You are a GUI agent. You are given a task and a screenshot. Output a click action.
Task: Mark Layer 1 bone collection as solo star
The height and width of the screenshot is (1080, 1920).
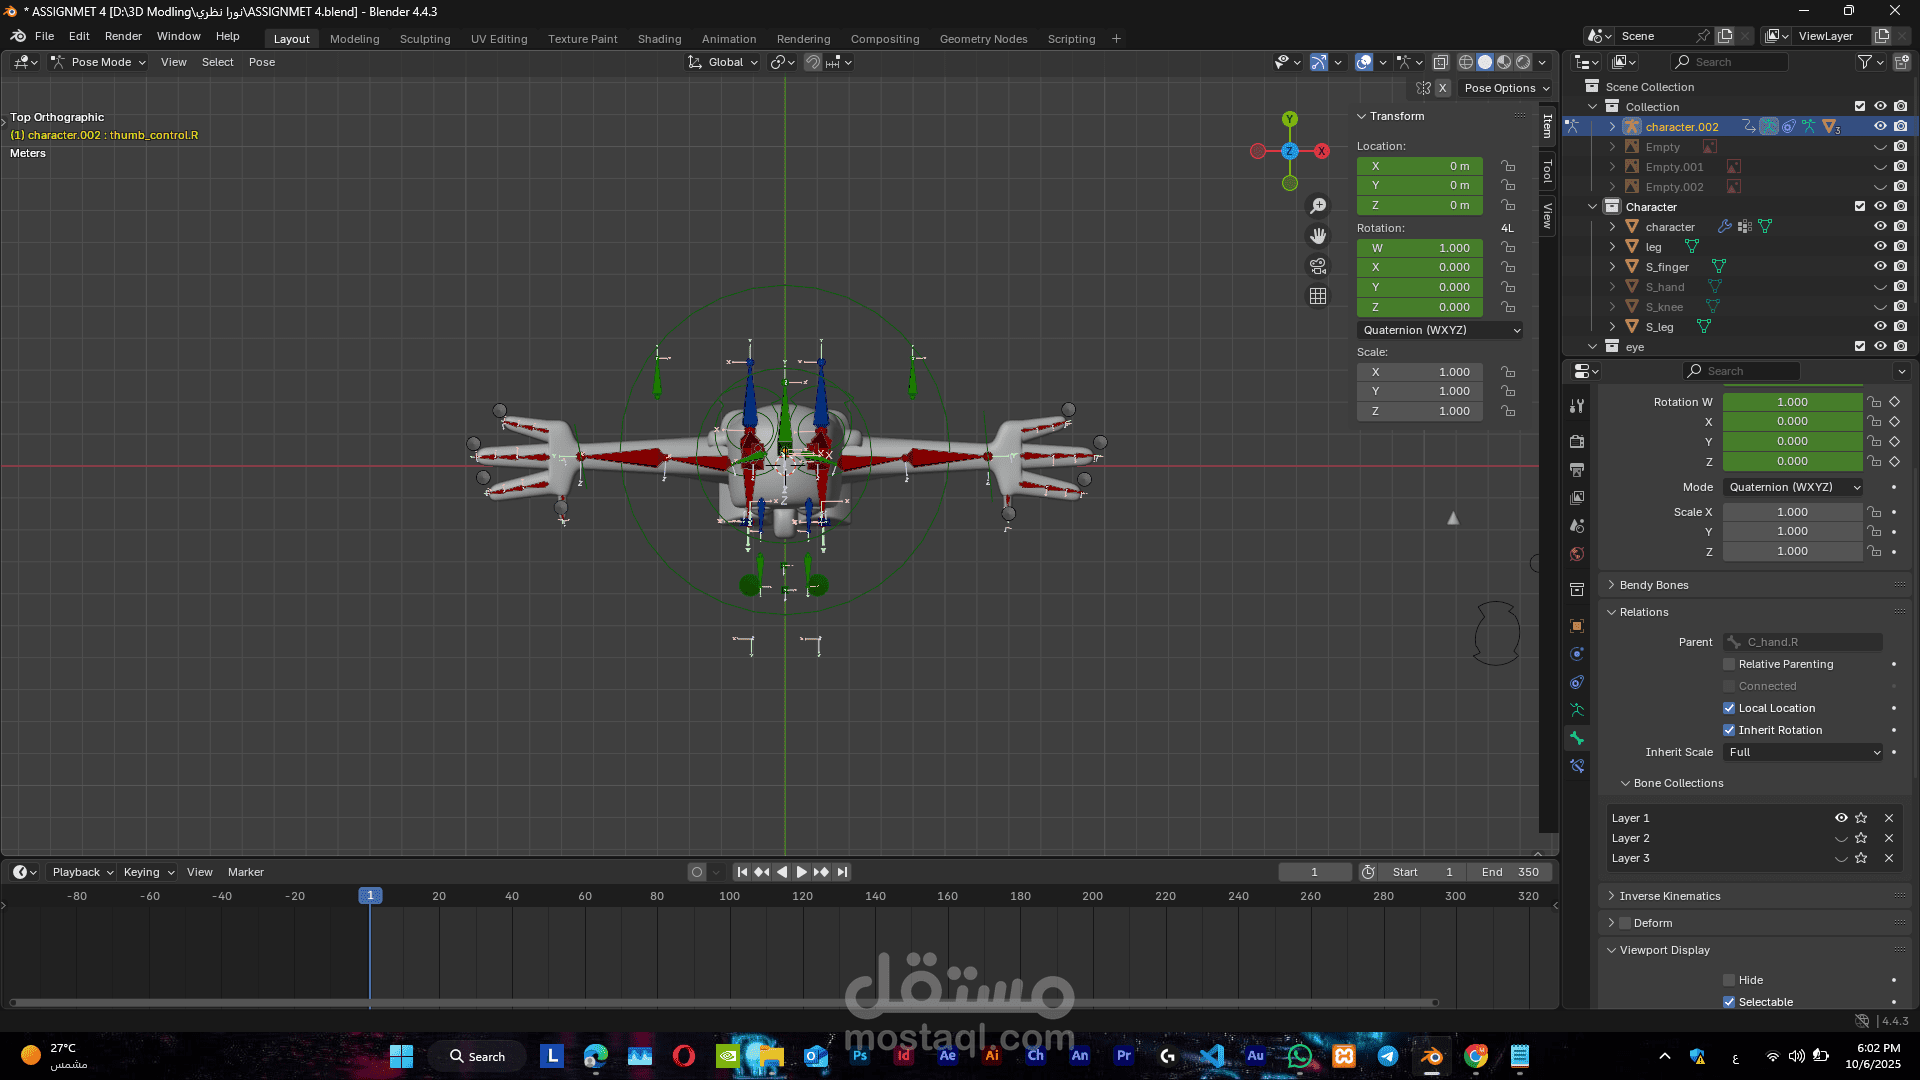coord(1861,818)
